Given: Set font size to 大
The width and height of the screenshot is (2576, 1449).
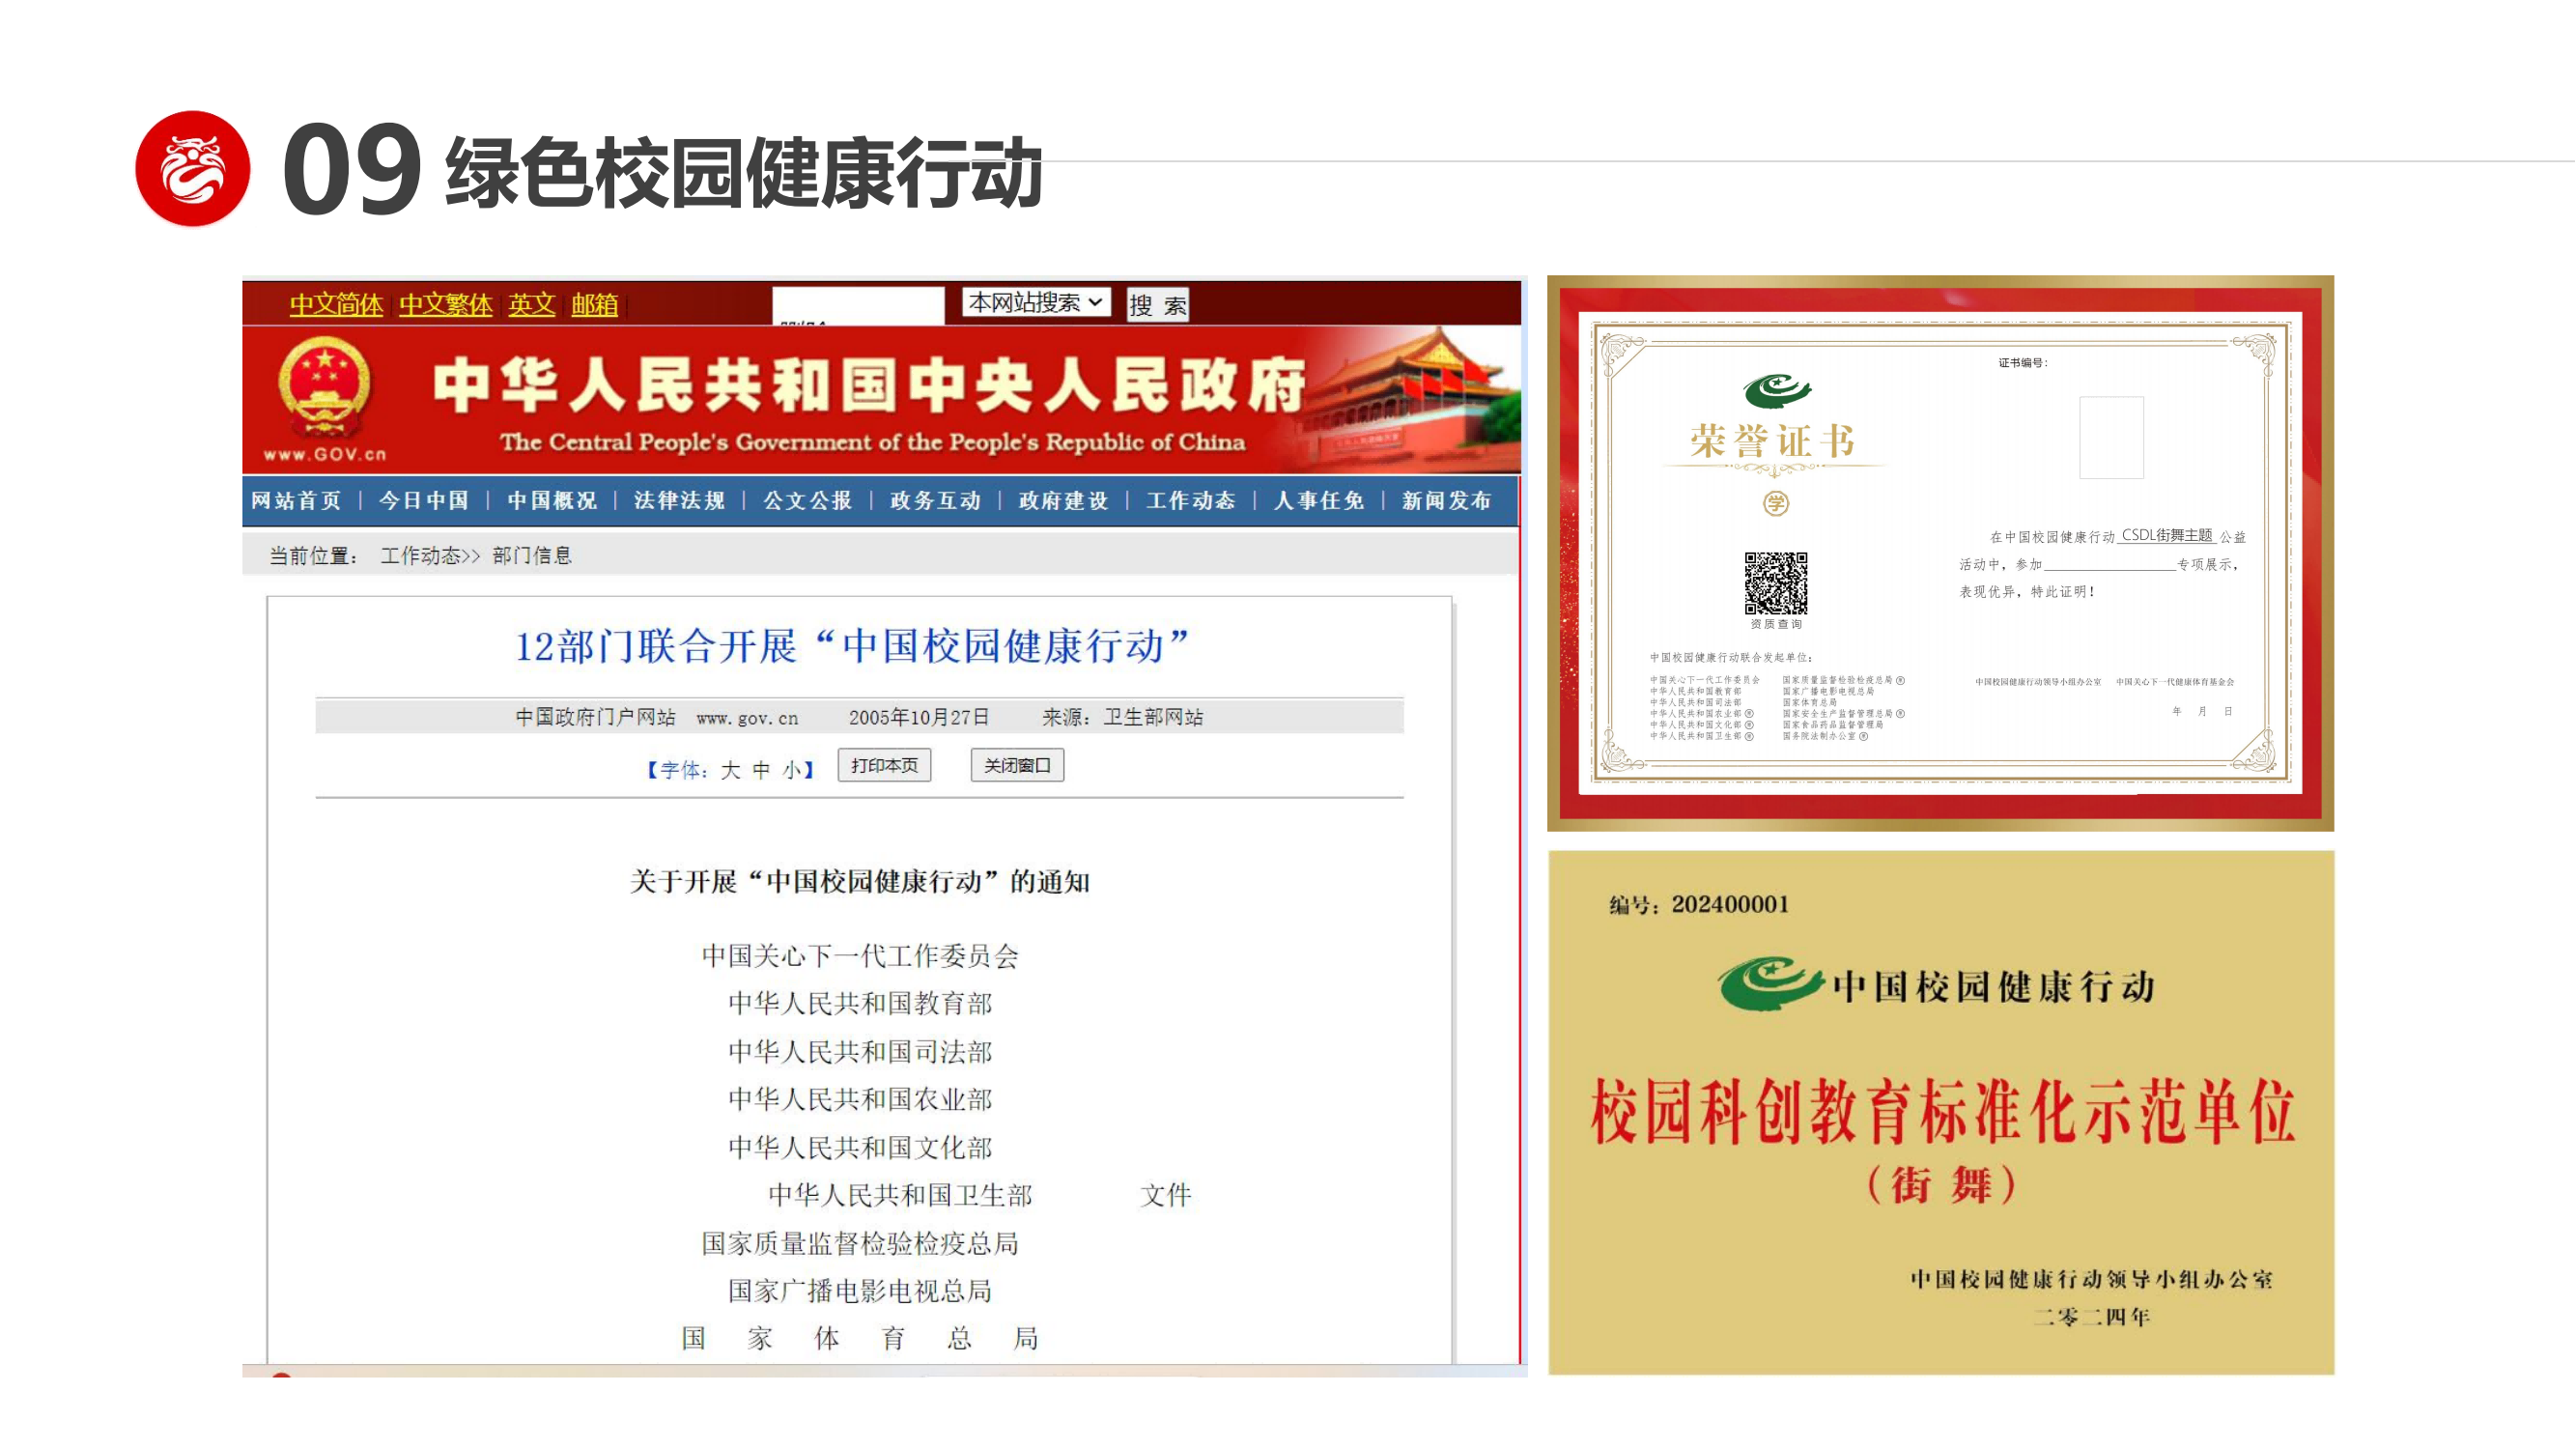Looking at the screenshot, I should tap(730, 770).
